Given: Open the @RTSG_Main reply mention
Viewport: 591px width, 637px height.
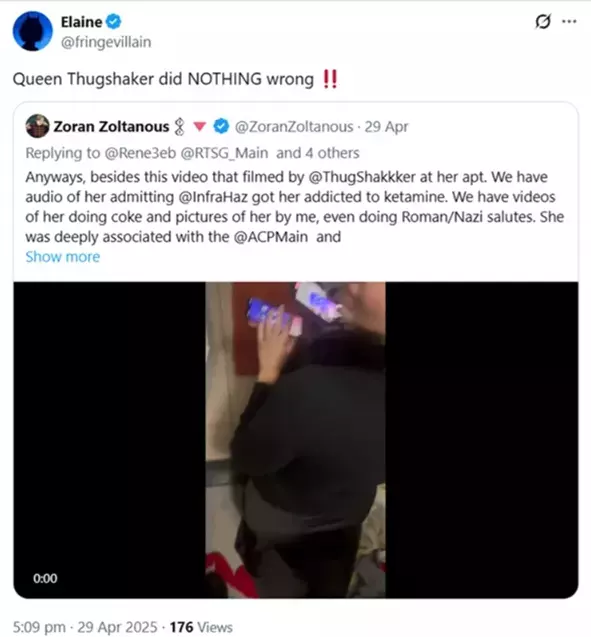Looking at the screenshot, I should (x=224, y=153).
